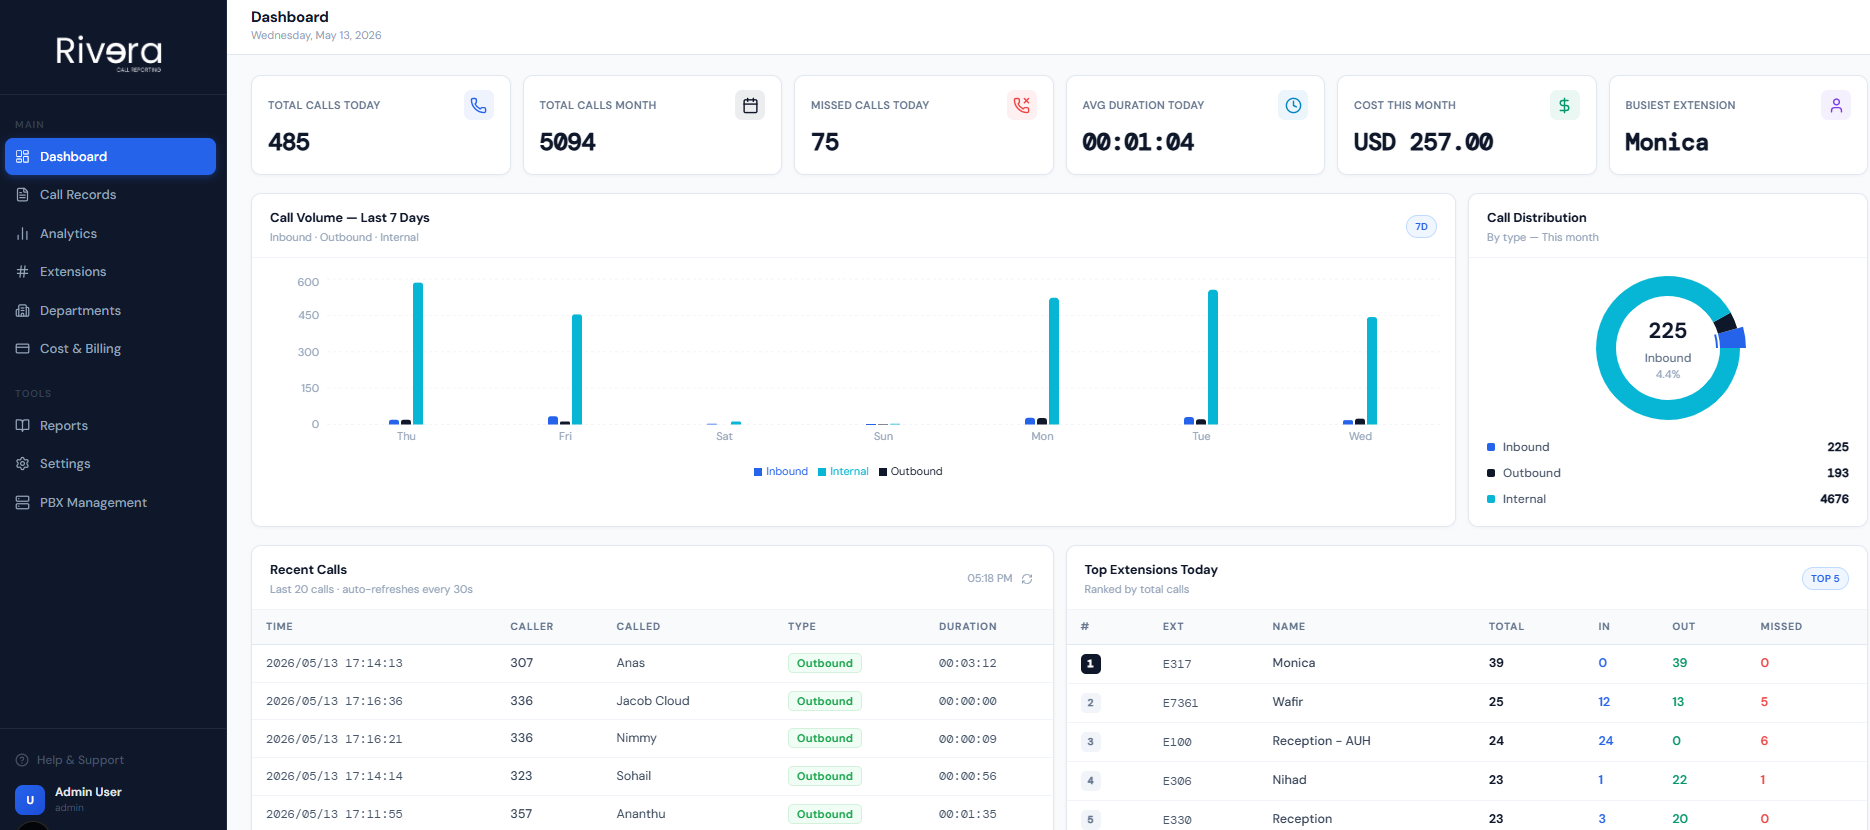The width and height of the screenshot is (1870, 830).
Task: Toggle Inbound series in chart legend
Action: [781, 472]
